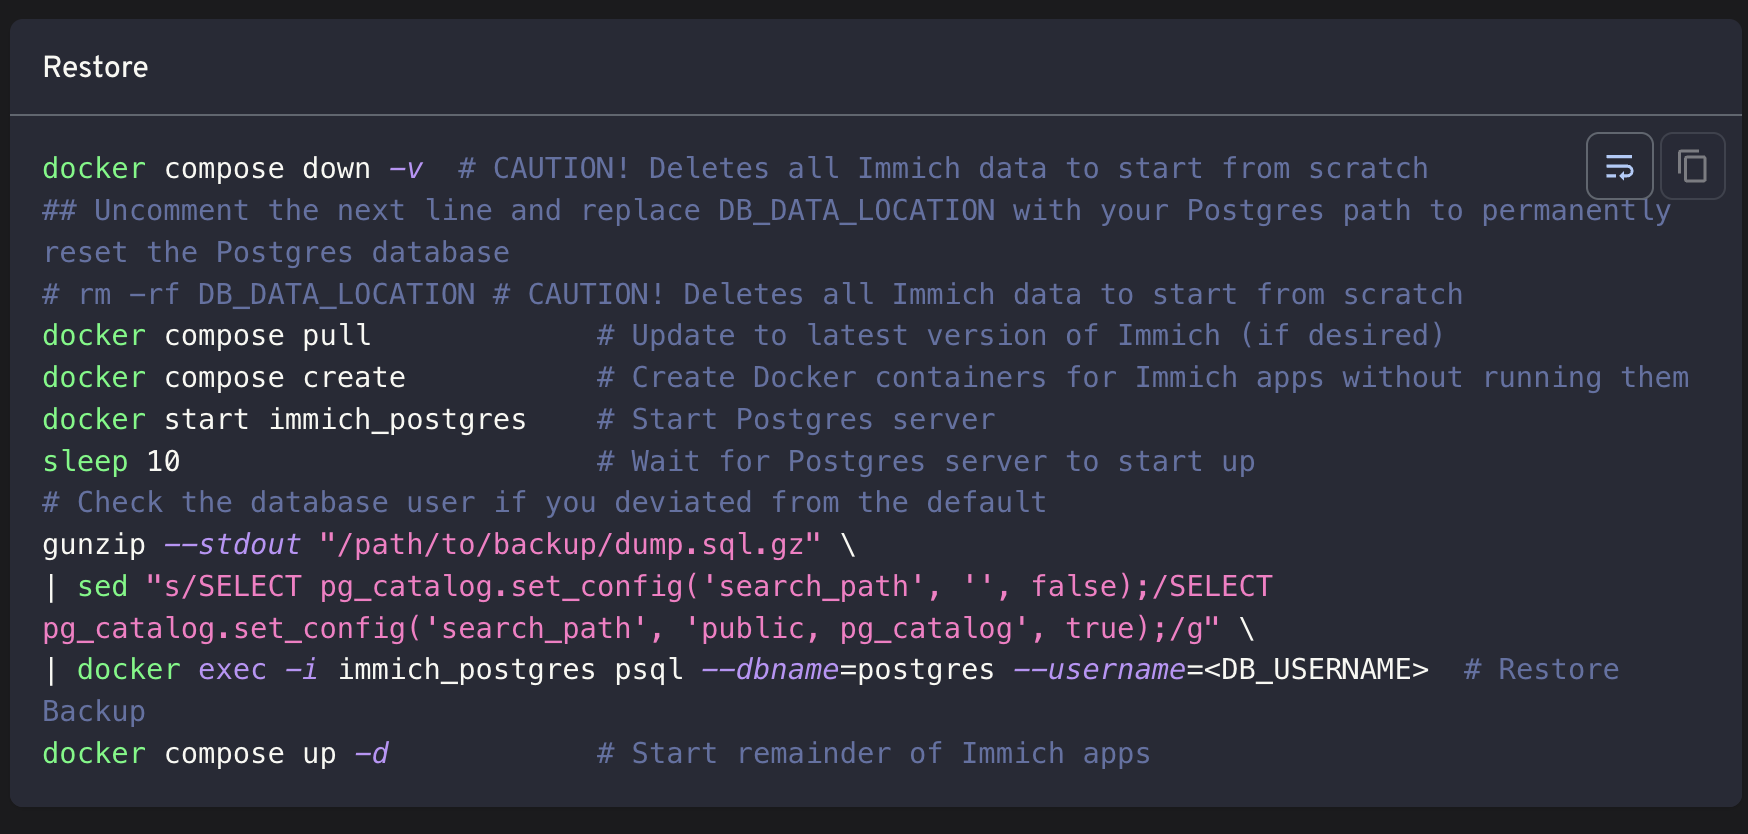Click the -d flag after compose up
Image resolution: width=1748 pixels, height=834 pixels.
coord(371,753)
